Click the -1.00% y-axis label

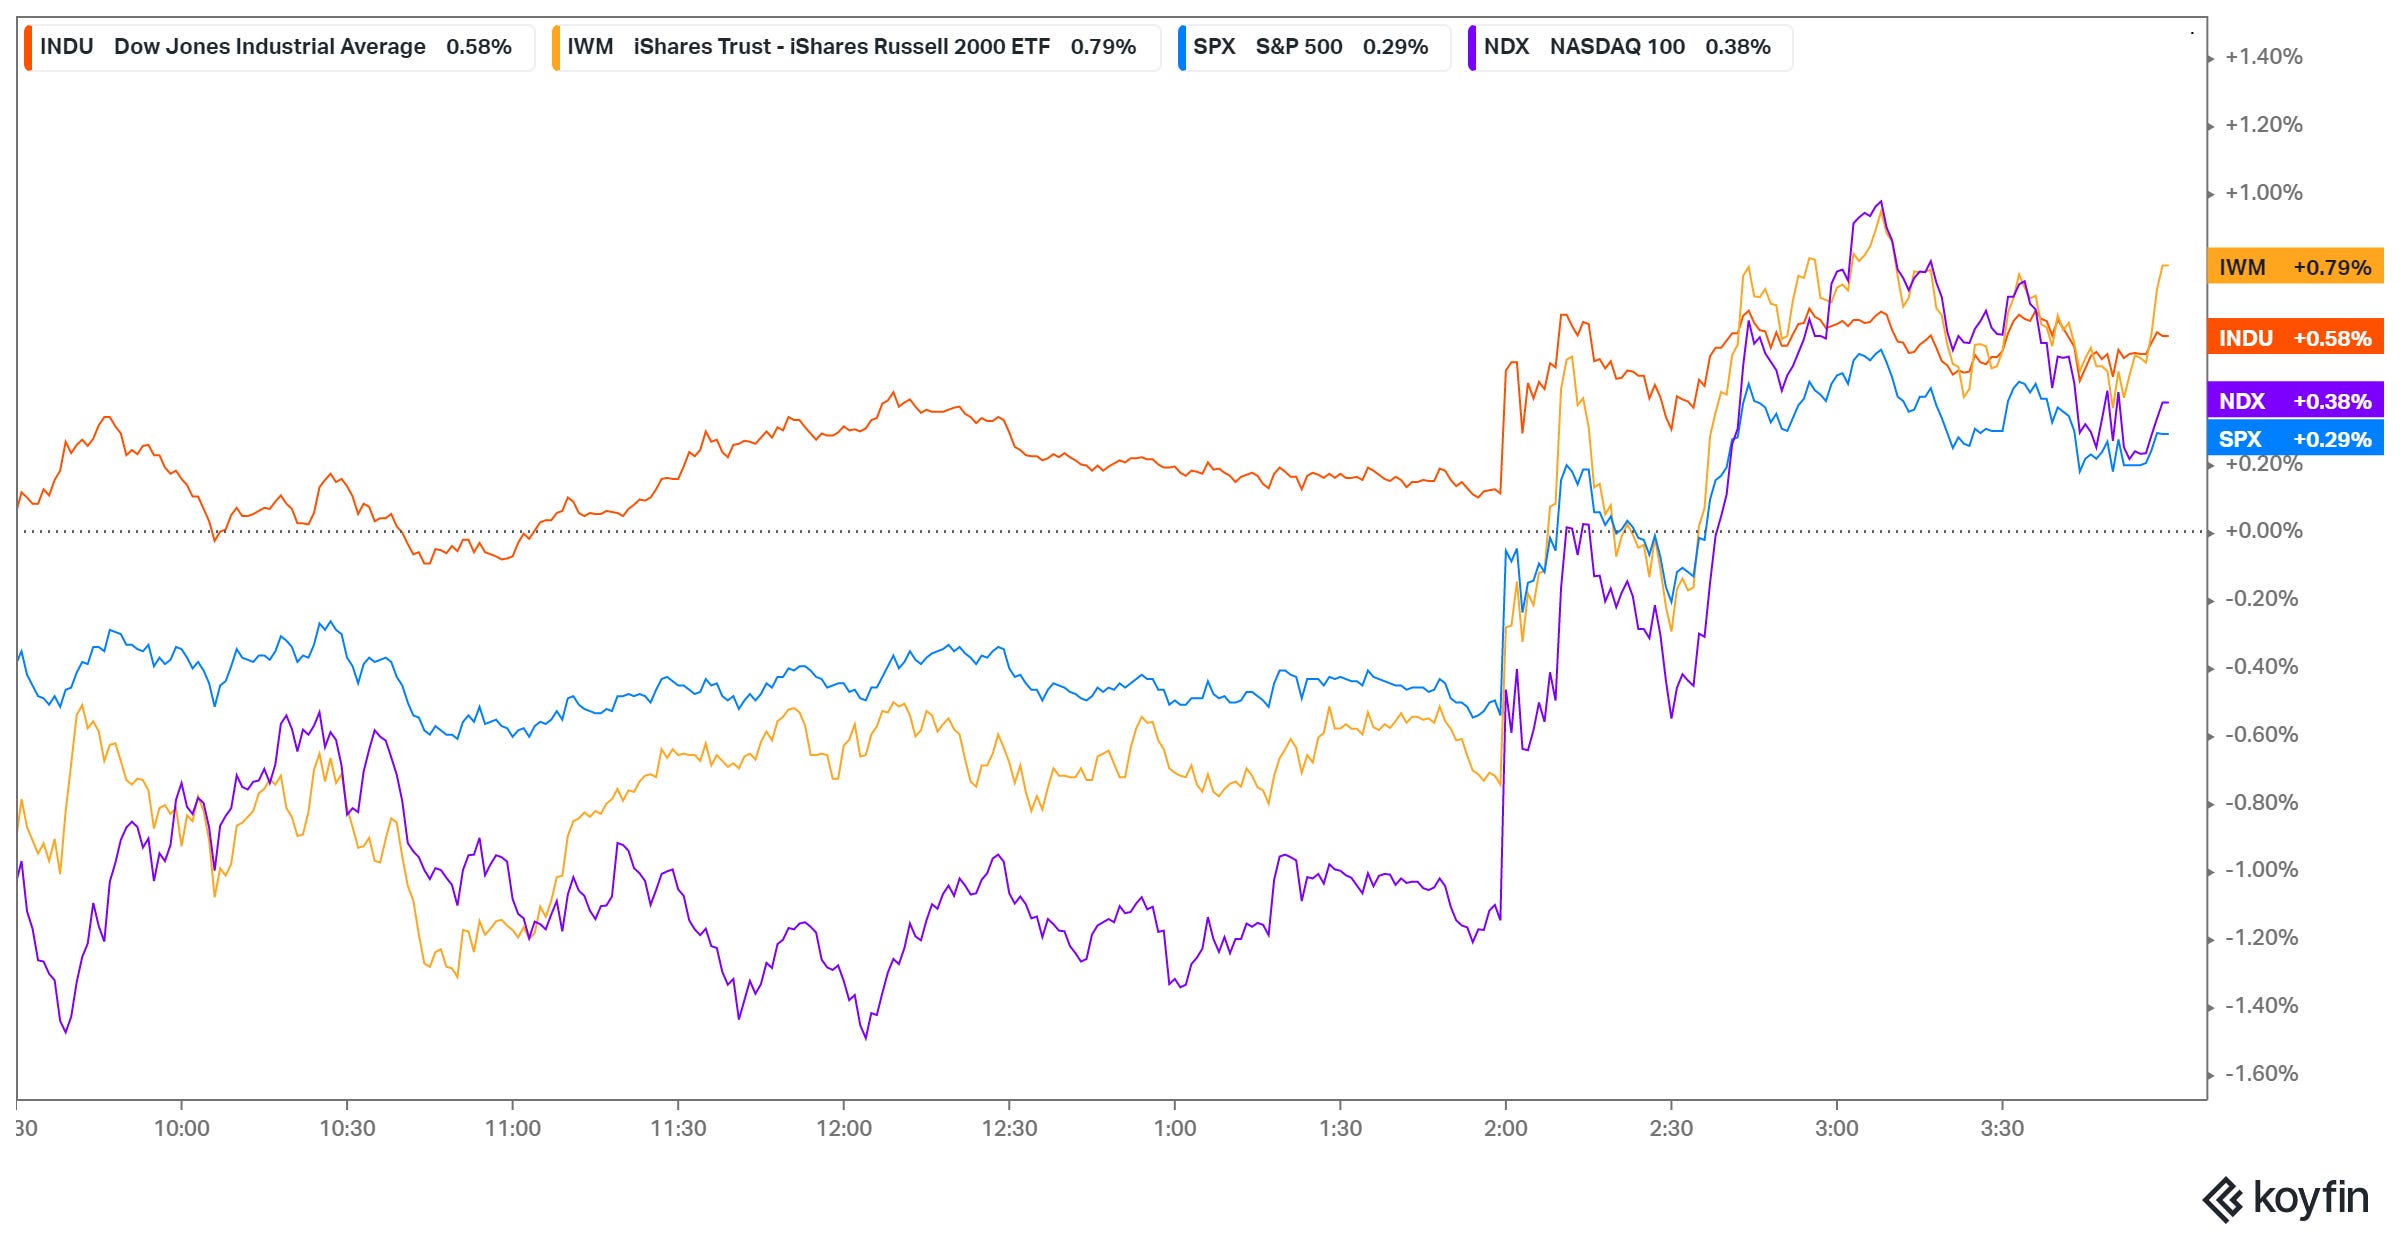click(2261, 870)
